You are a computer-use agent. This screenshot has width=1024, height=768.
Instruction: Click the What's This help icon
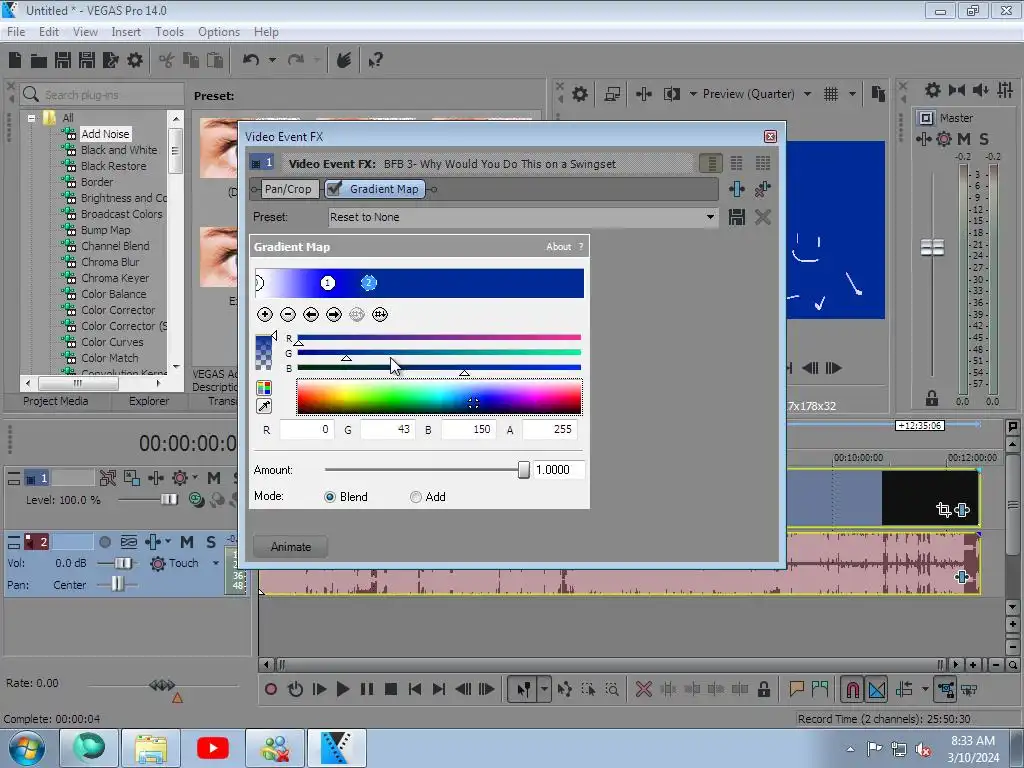coord(376,61)
